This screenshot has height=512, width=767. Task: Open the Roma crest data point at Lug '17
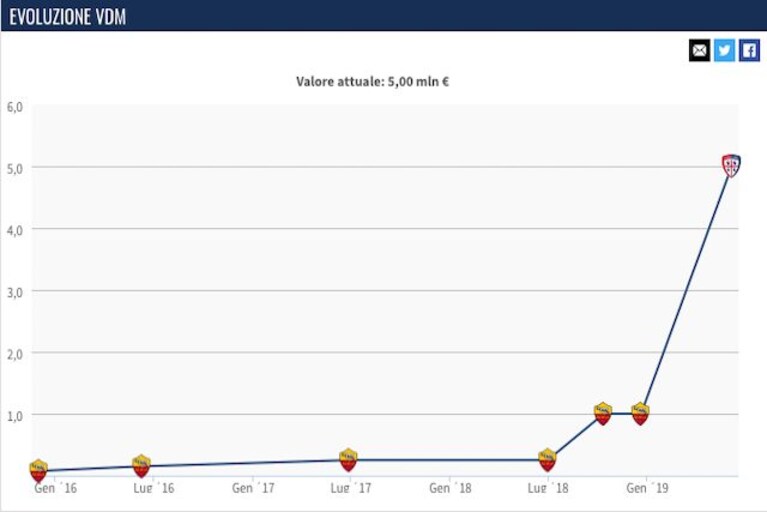[348, 460]
